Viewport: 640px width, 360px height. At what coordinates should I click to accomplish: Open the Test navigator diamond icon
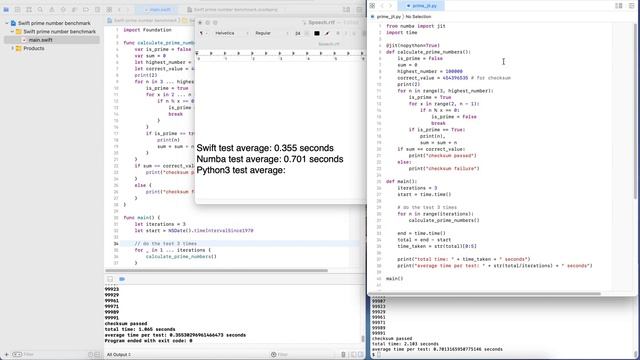[63, 9]
